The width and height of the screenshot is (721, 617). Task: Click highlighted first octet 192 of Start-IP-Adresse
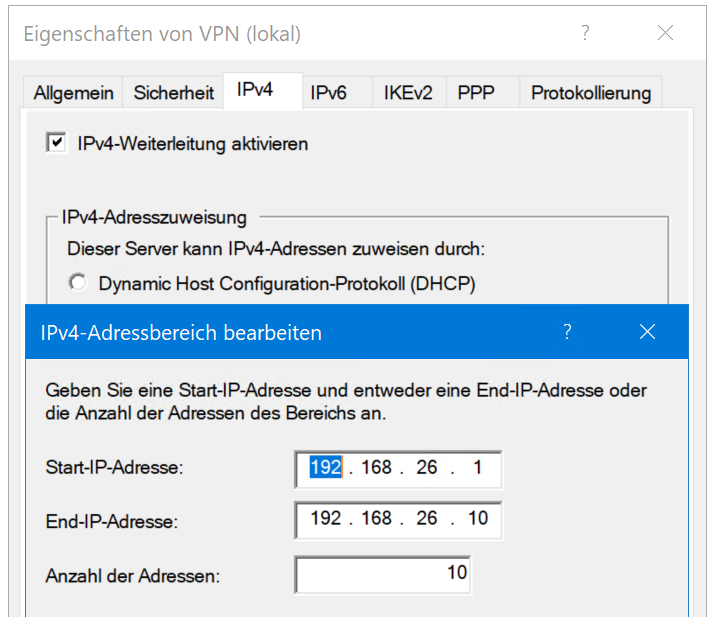click(x=326, y=468)
